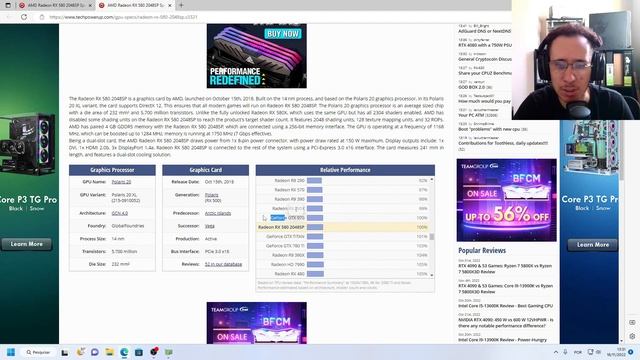
Task: Click Buy Now on the RAM ad
Action: (x=283, y=33)
